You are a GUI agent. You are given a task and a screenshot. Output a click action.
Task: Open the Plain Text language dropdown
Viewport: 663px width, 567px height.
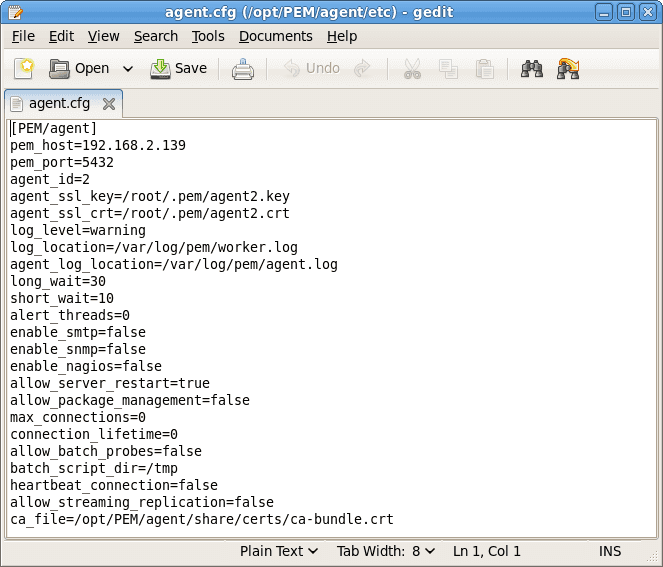click(279, 551)
